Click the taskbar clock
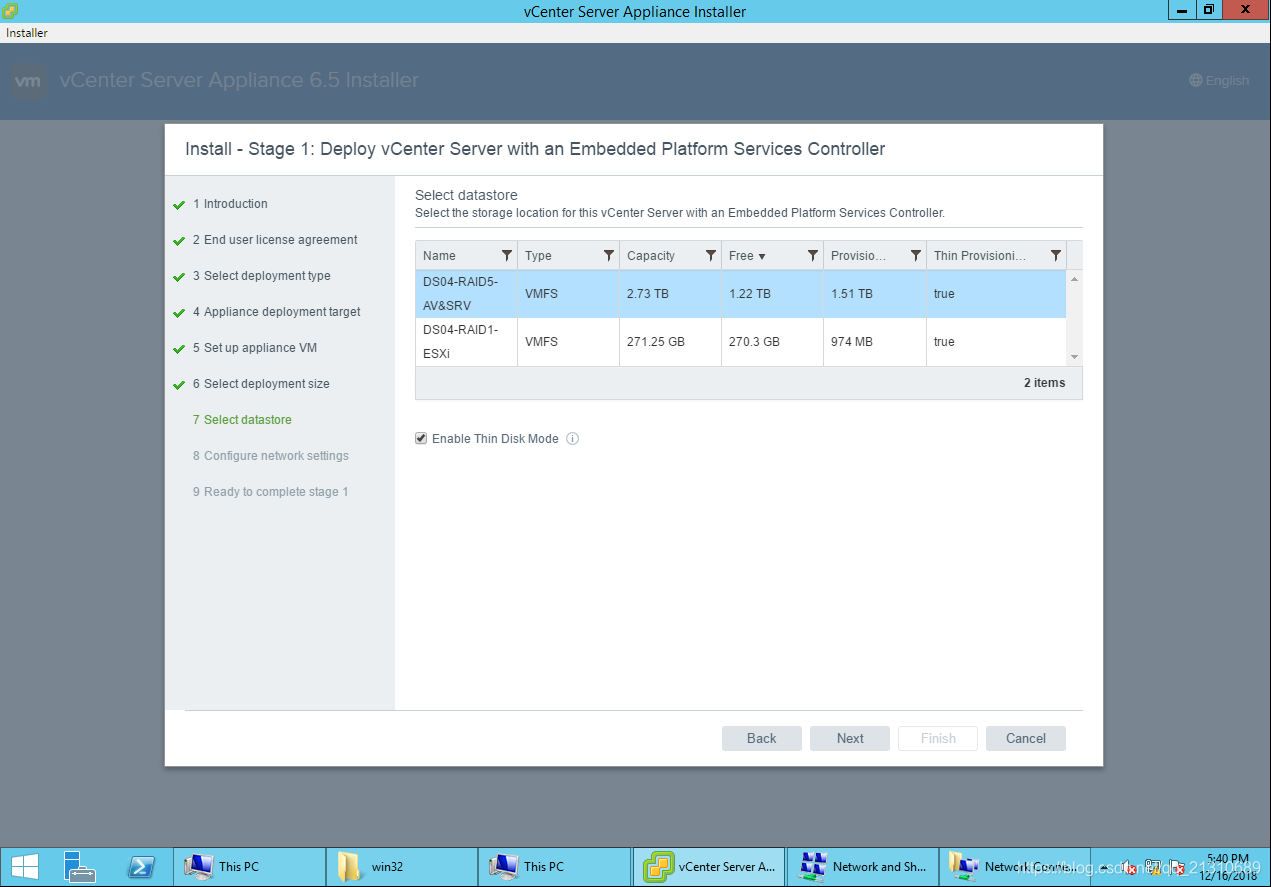This screenshot has height=887, width=1271. (1227, 866)
